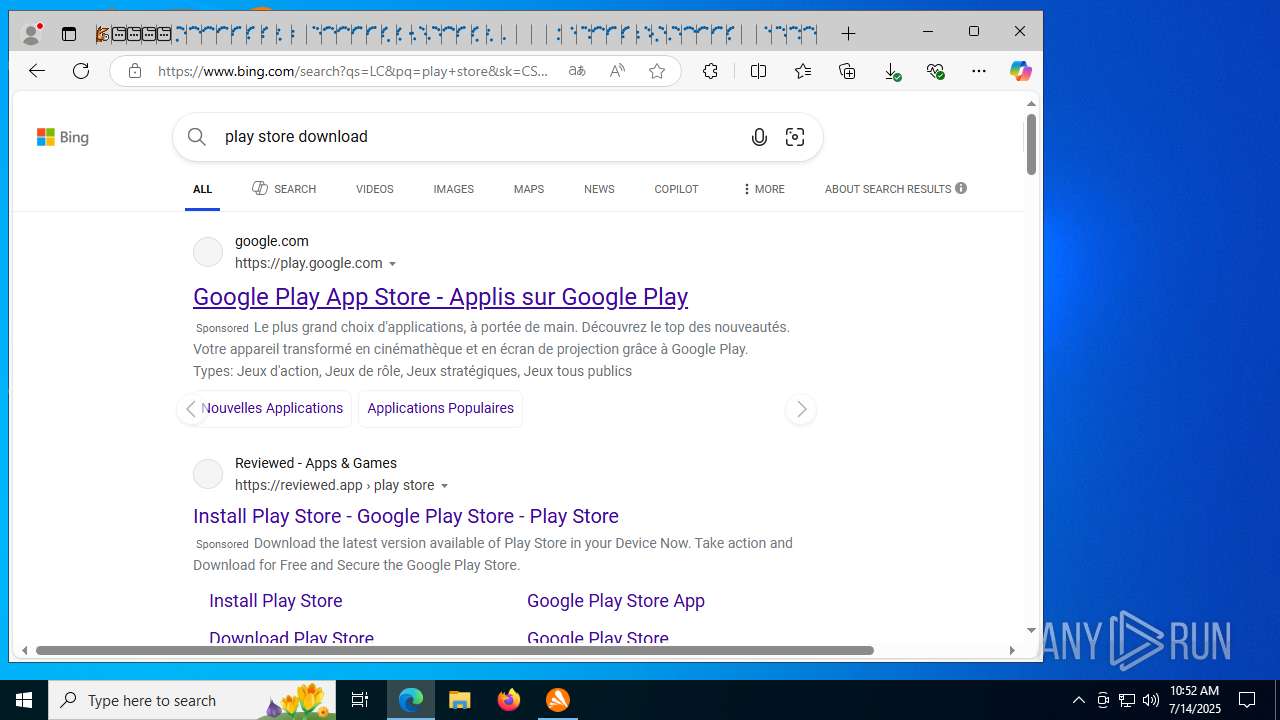
Task: Click the Bing logo
Action: click(63, 137)
